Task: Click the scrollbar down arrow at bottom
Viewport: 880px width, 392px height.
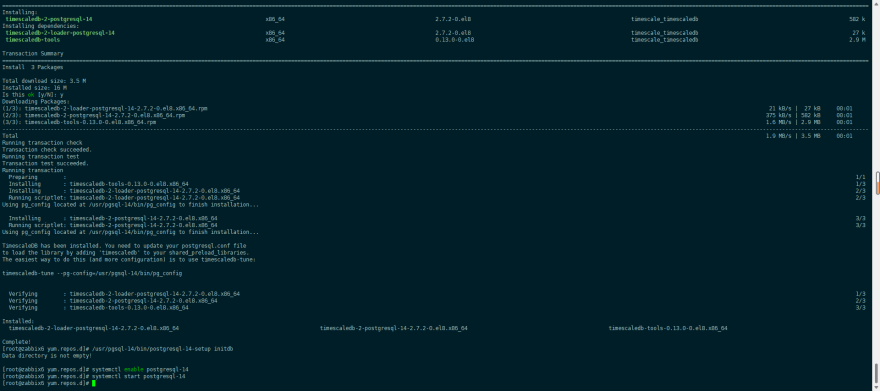Action: [x=876, y=388]
